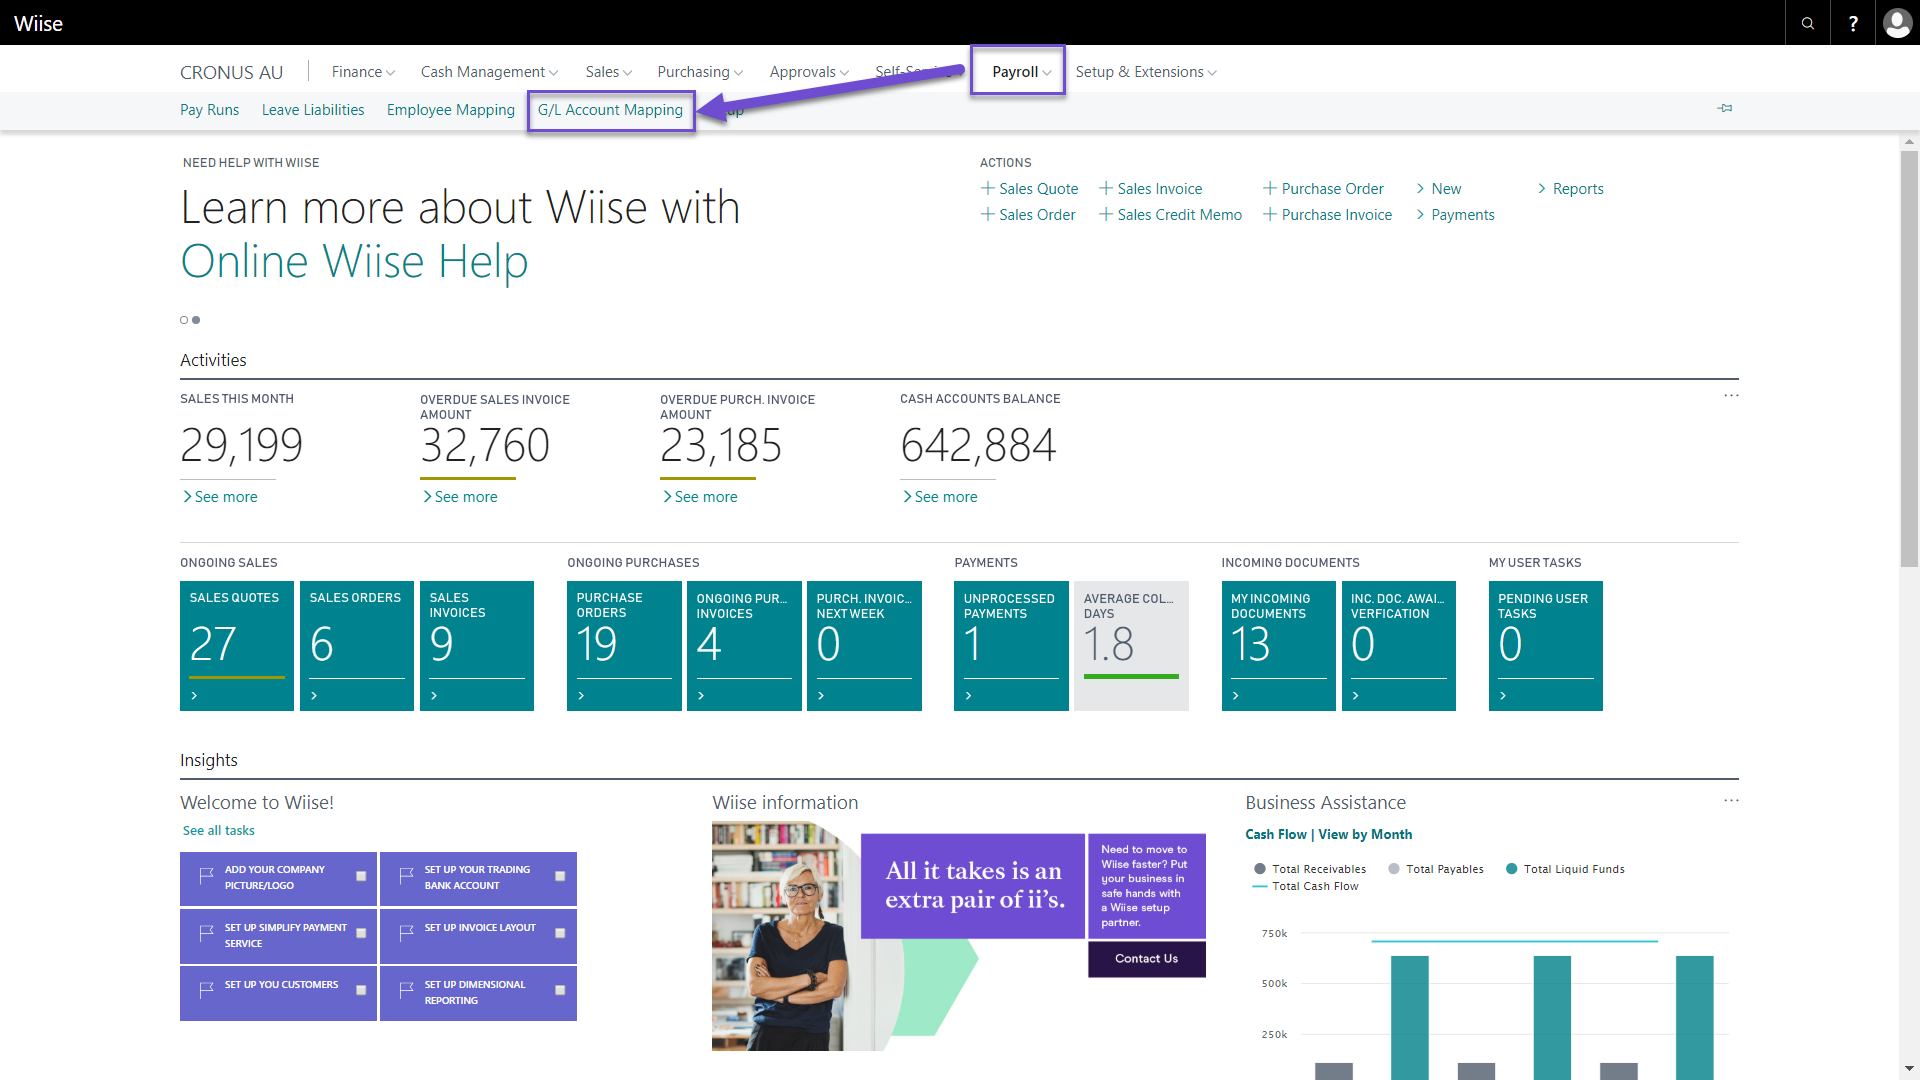Expand the Setup & Extensions dropdown

(x=1142, y=71)
